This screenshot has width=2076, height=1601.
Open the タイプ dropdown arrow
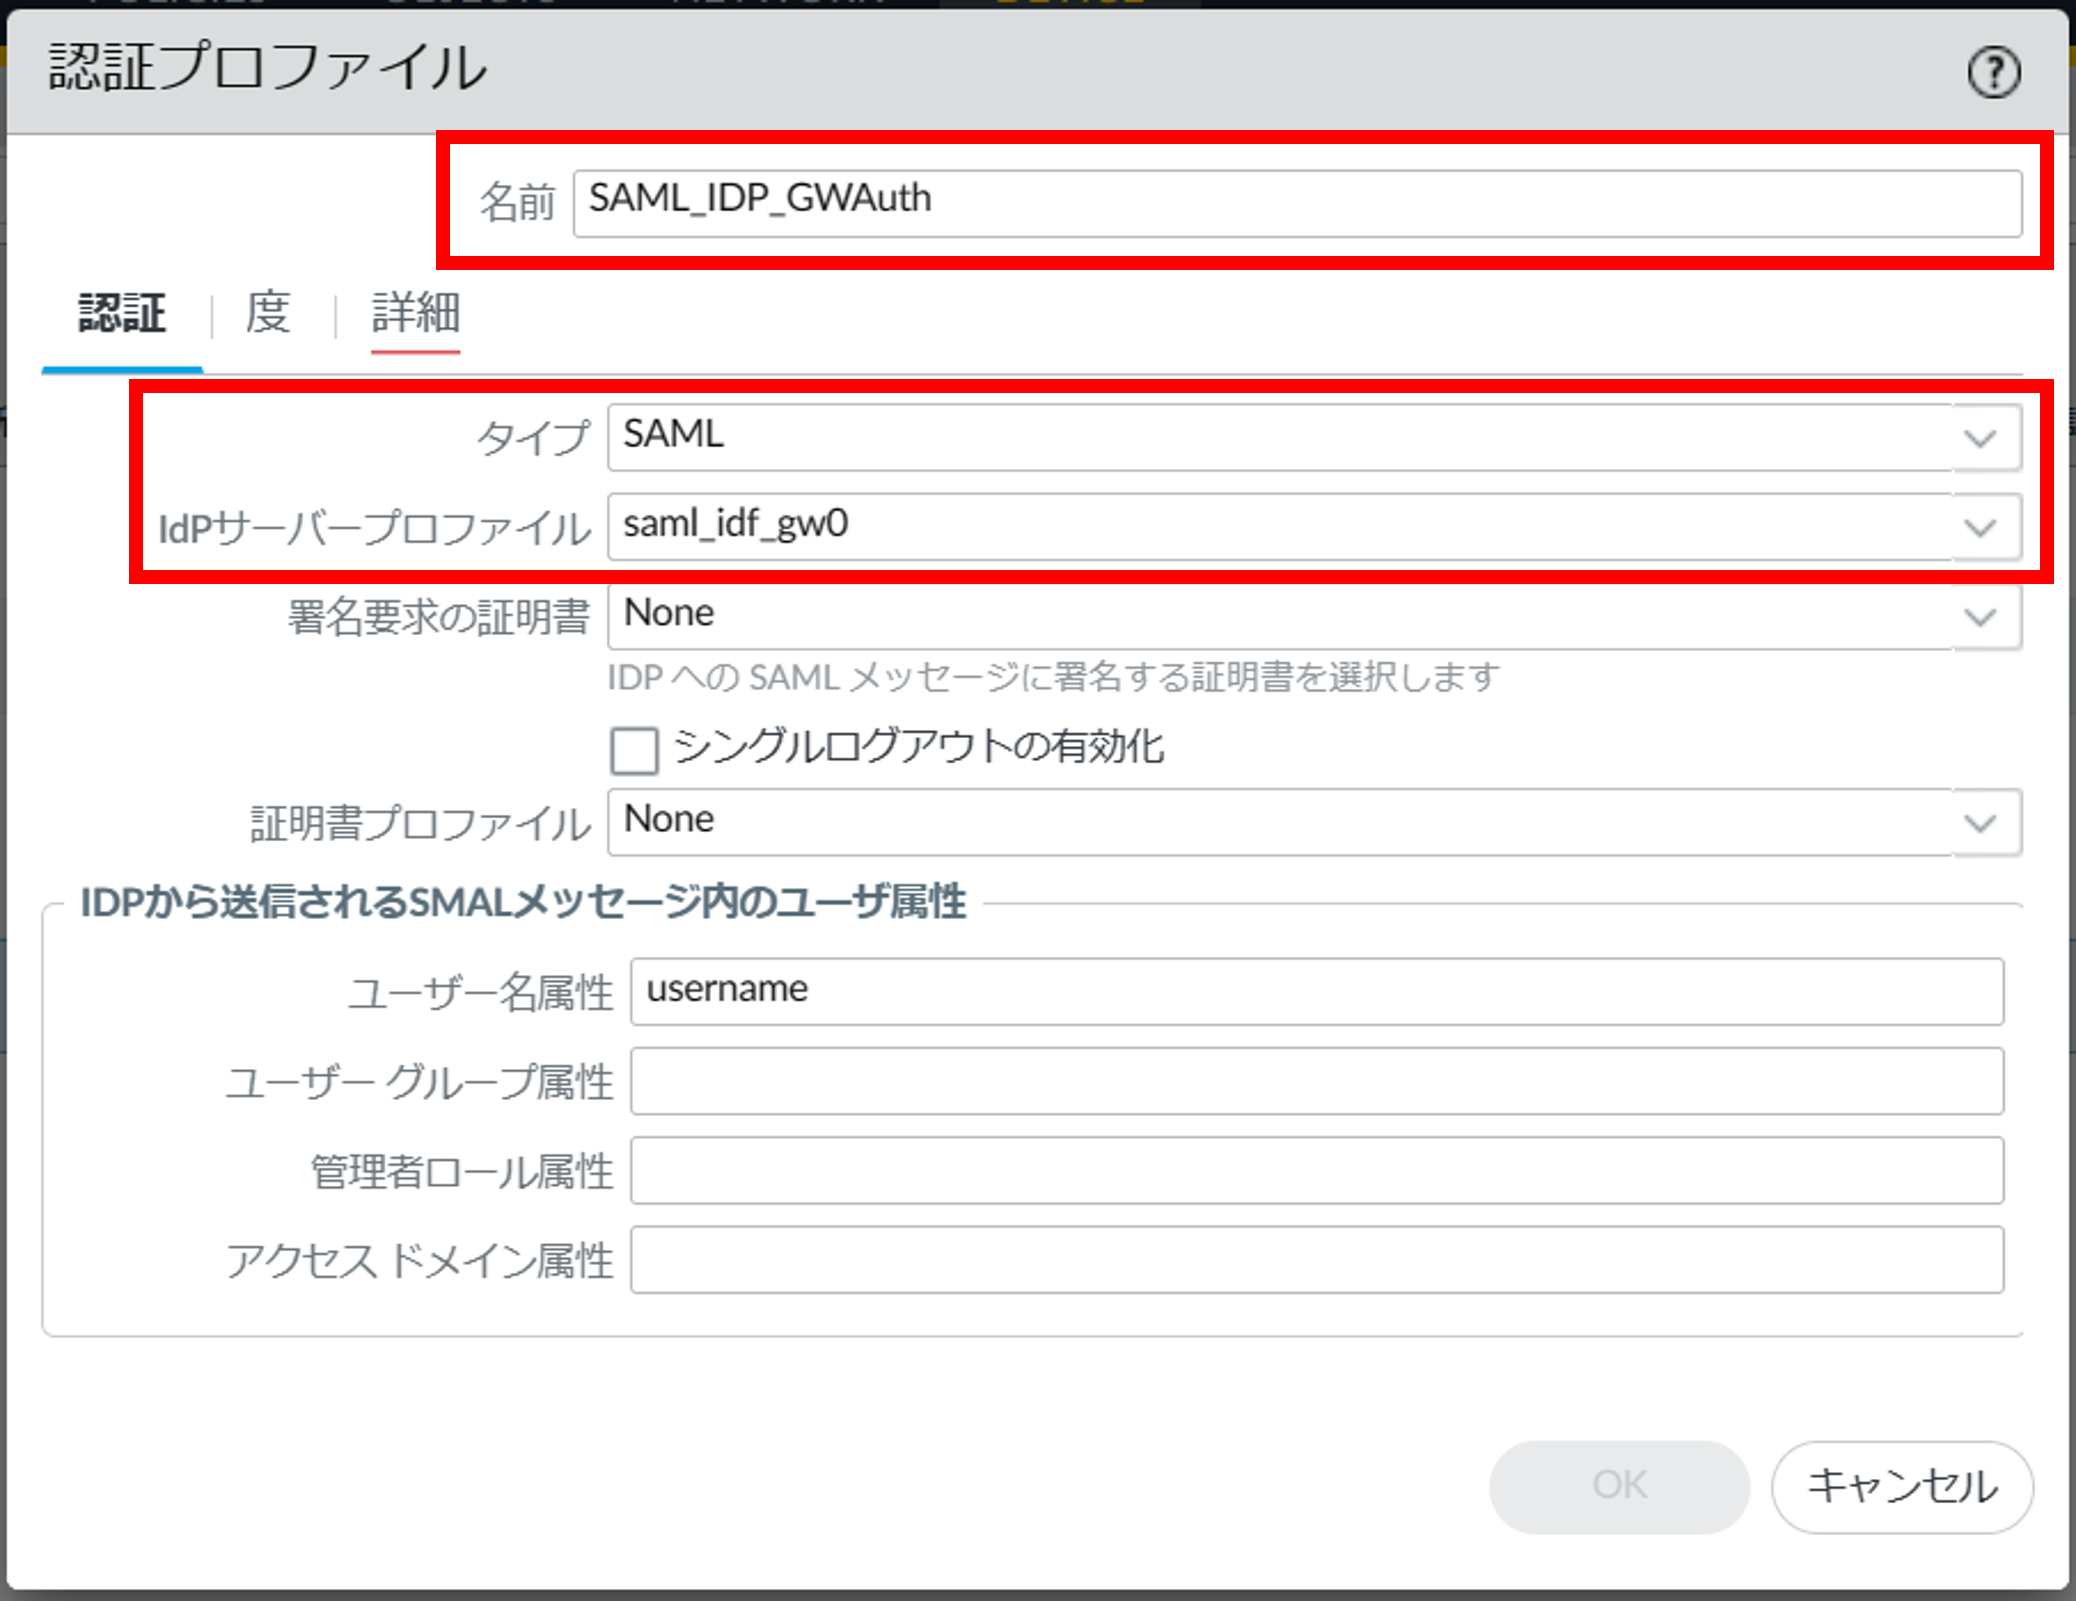(1979, 438)
